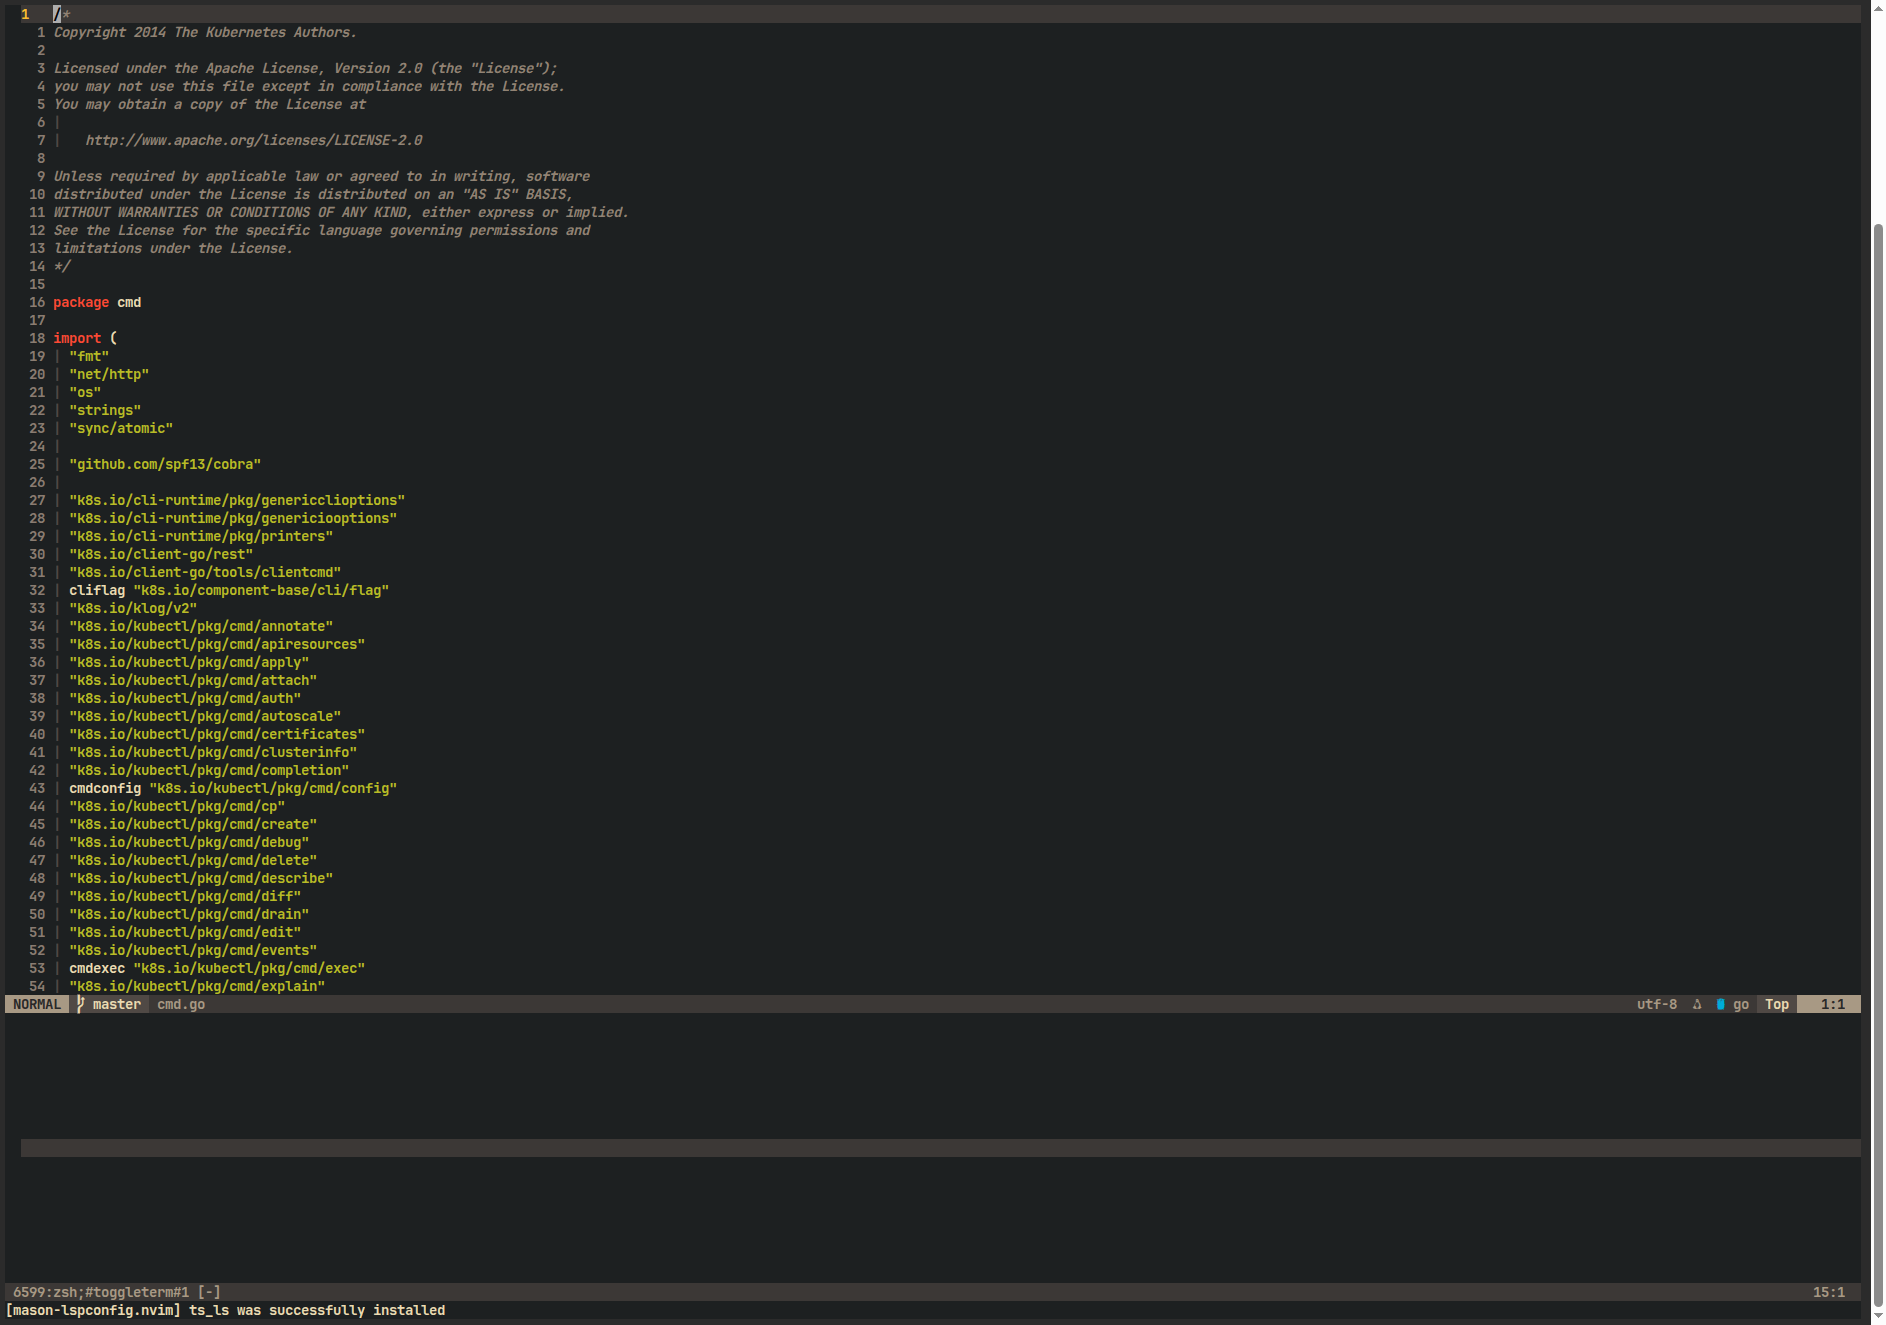Click the github.com/spf13/cobra import string
The height and width of the screenshot is (1325, 1886).
tap(165, 464)
